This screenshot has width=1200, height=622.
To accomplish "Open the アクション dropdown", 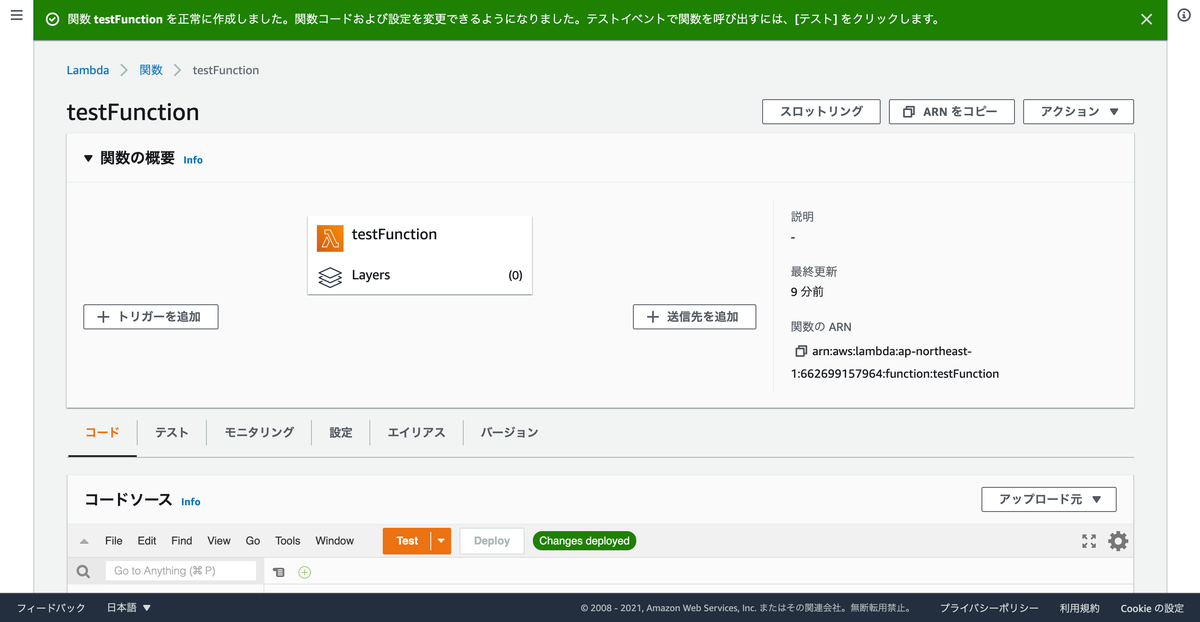I will (x=1078, y=111).
